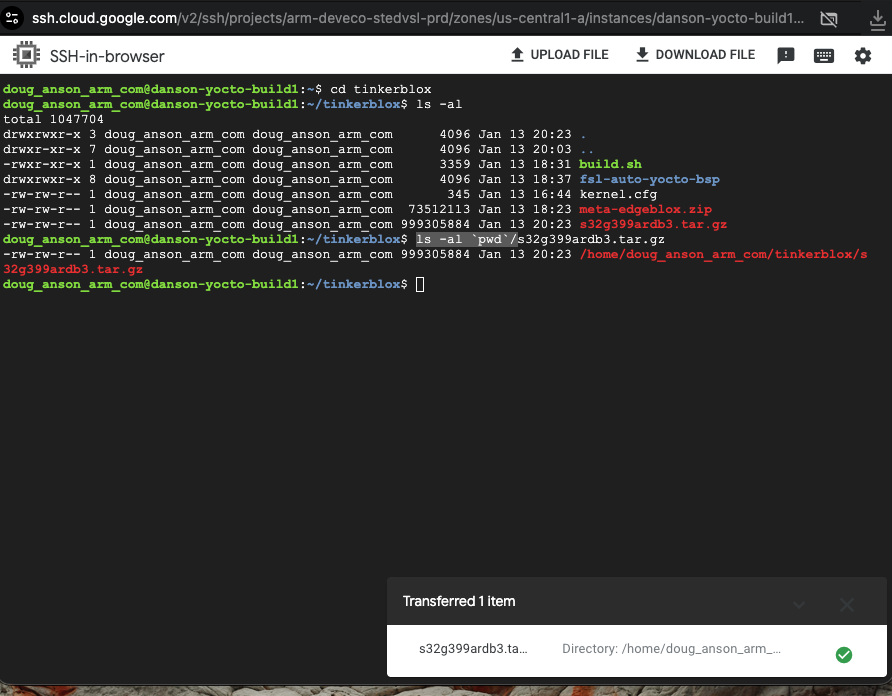
Task: Select s32g399ardb3.ta… in the transfer list
Action: [x=472, y=648]
